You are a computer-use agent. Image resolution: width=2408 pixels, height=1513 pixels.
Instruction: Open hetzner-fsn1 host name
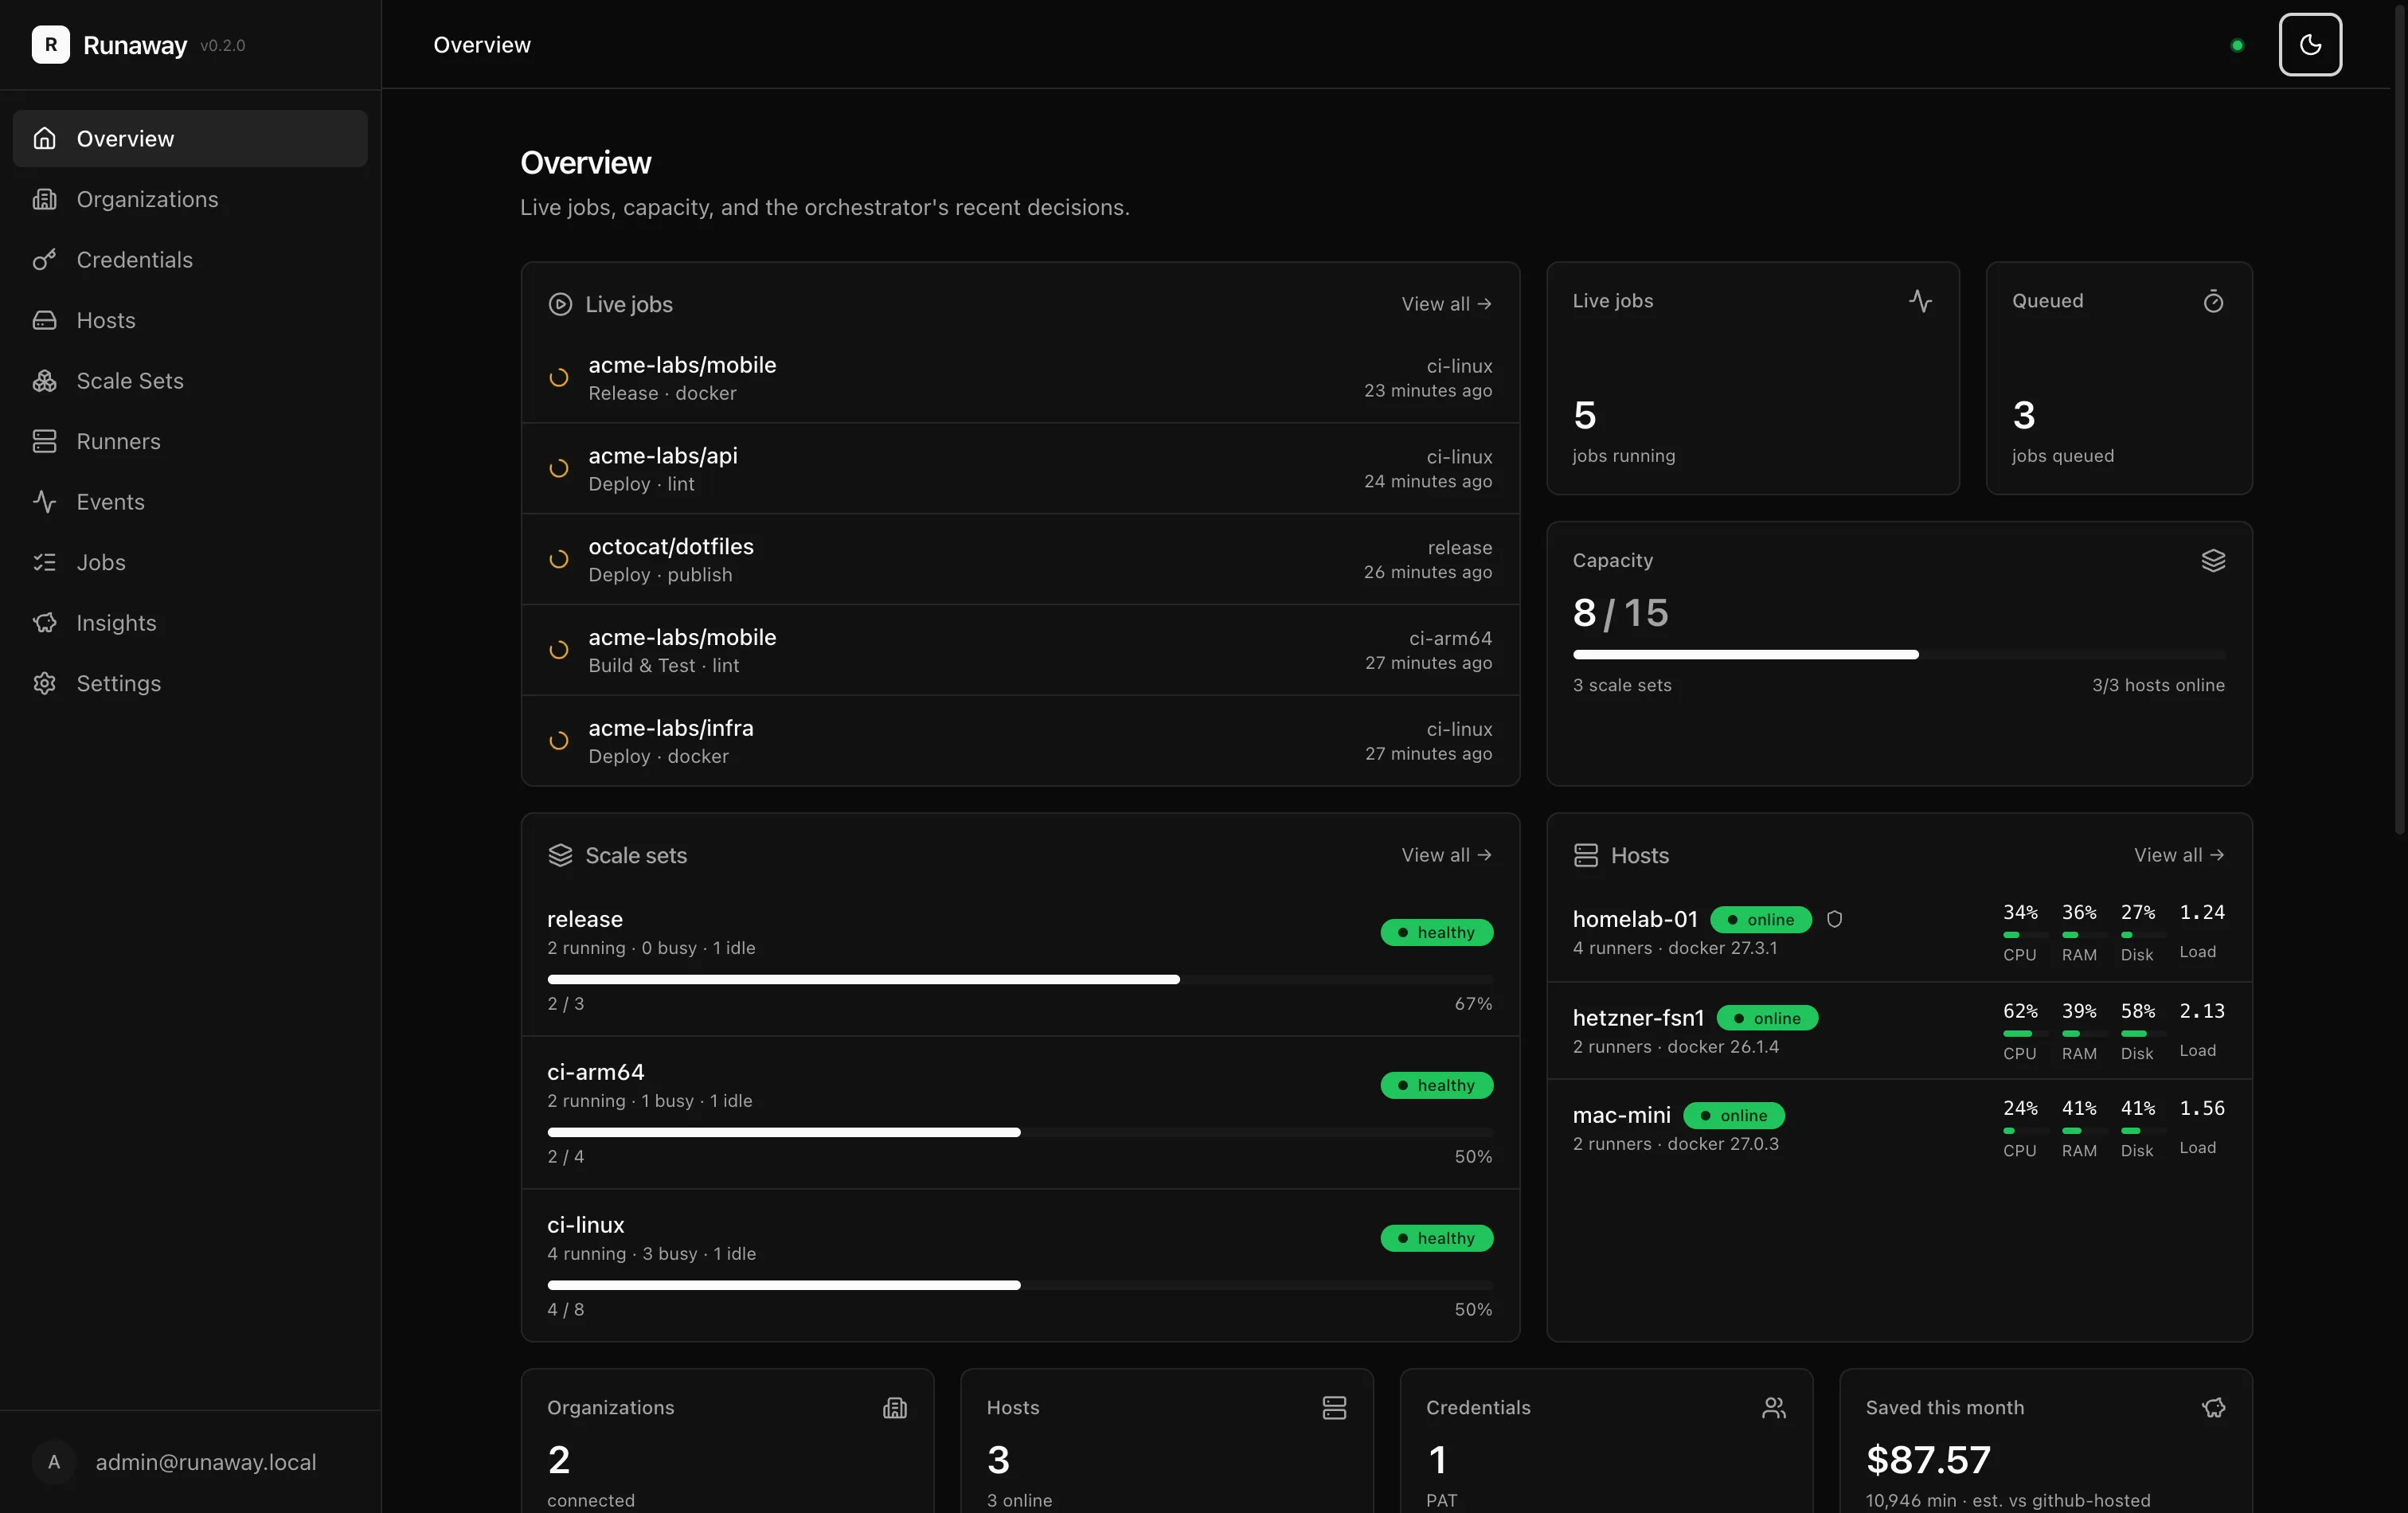click(x=1638, y=1018)
